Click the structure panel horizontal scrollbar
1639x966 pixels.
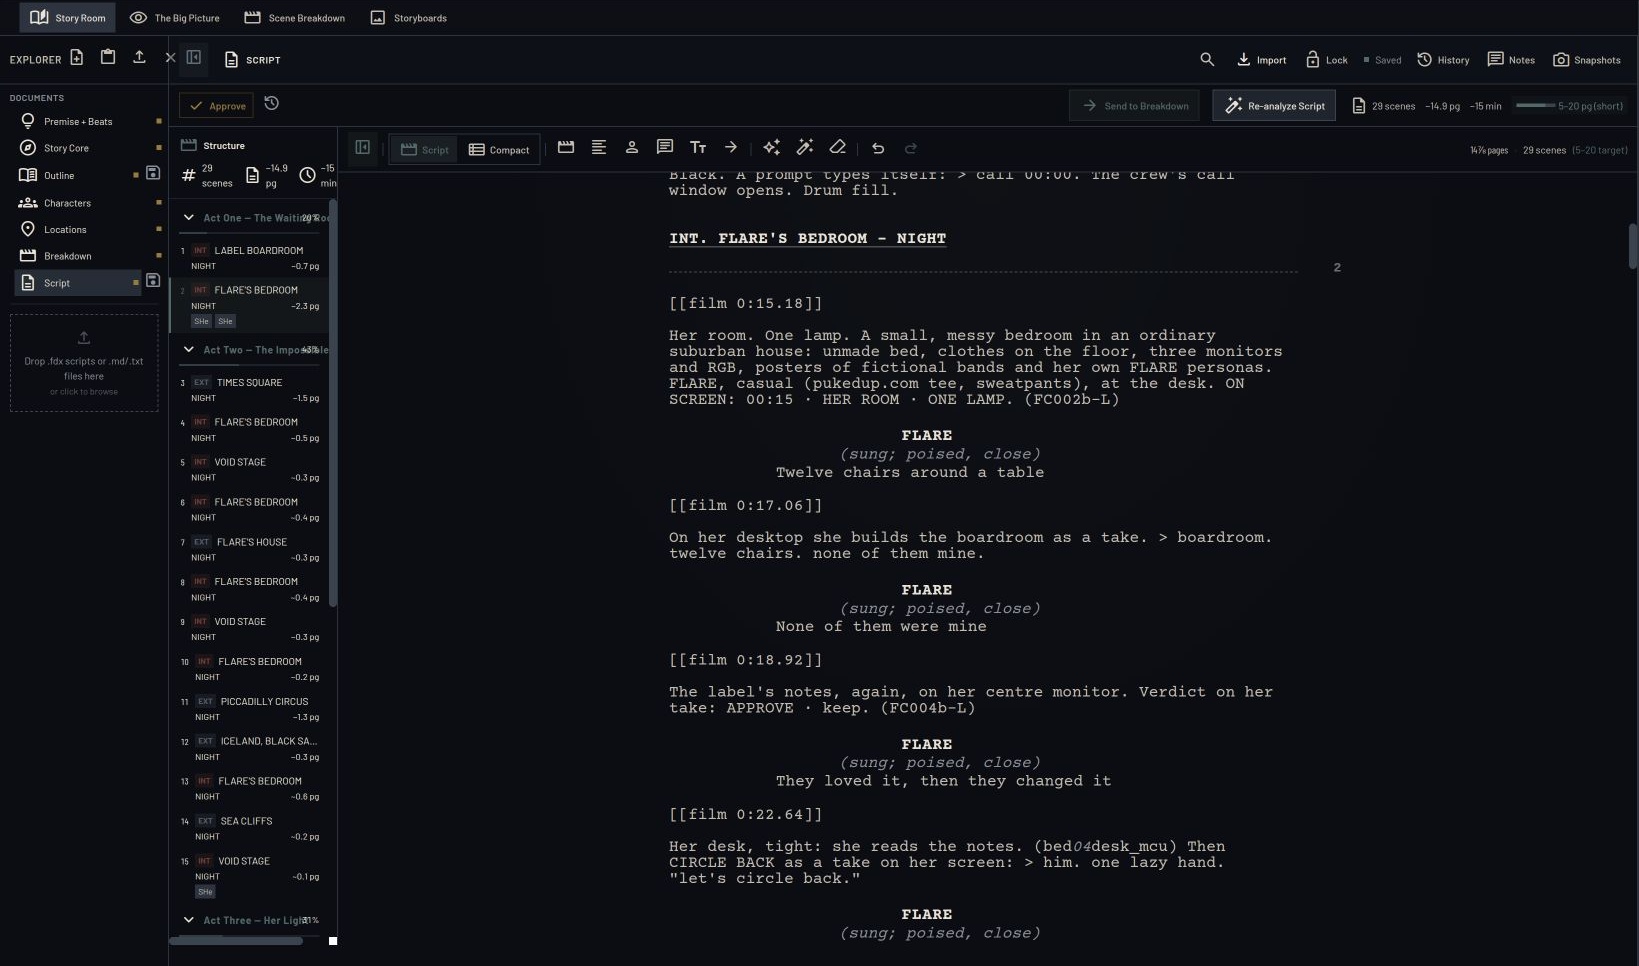(237, 940)
